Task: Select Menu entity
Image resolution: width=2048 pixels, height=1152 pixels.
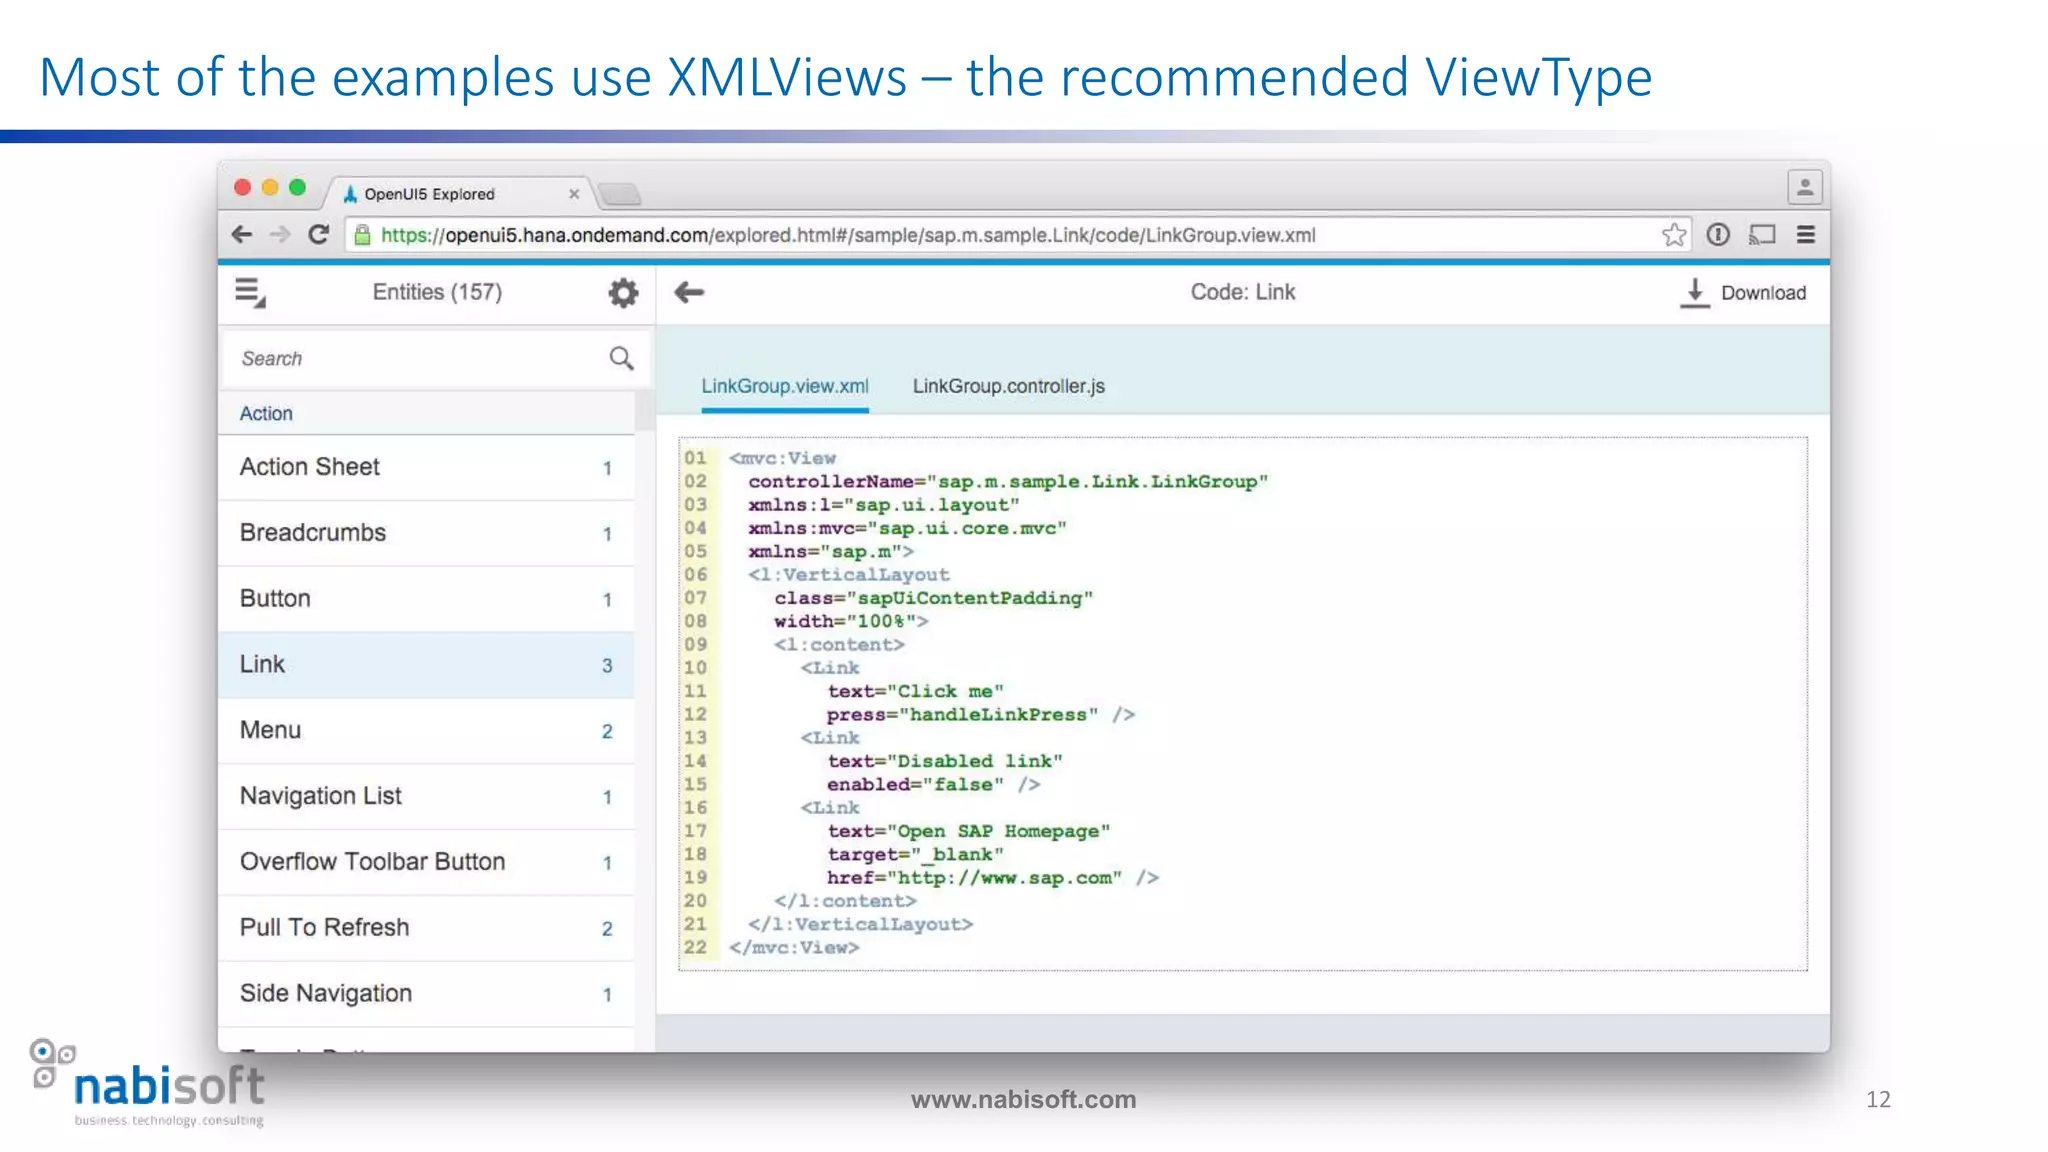Action: pyautogui.click(x=426, y=731)
